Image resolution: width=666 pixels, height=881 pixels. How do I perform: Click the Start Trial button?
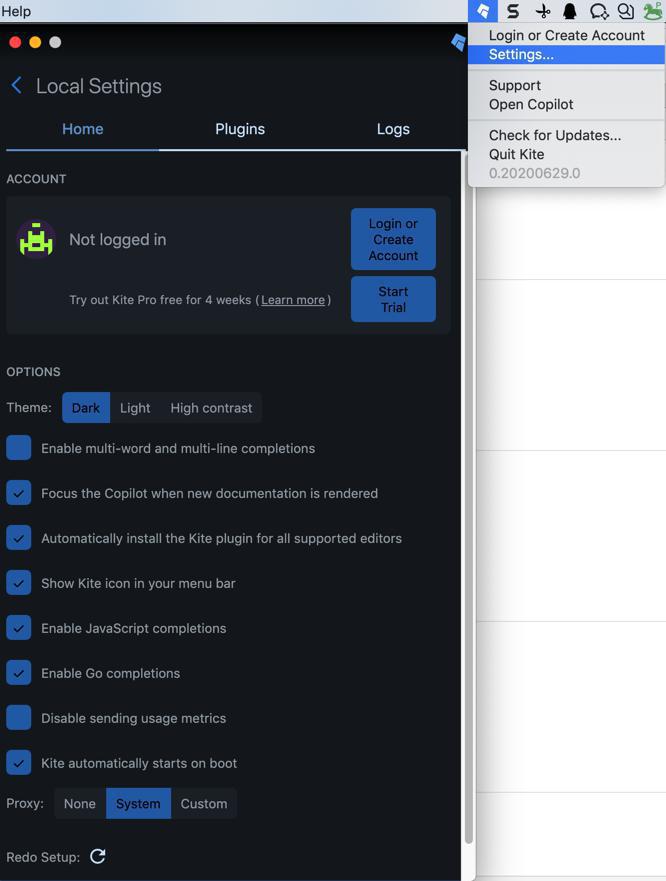[x=393, y=299]
